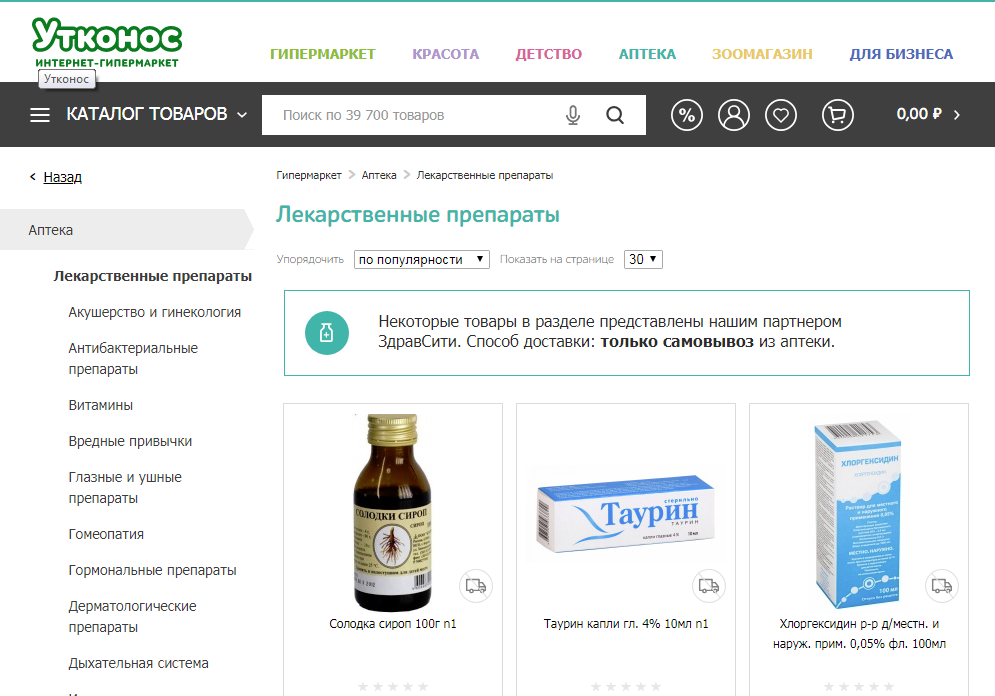Open Витамины category

coord(101,405)
